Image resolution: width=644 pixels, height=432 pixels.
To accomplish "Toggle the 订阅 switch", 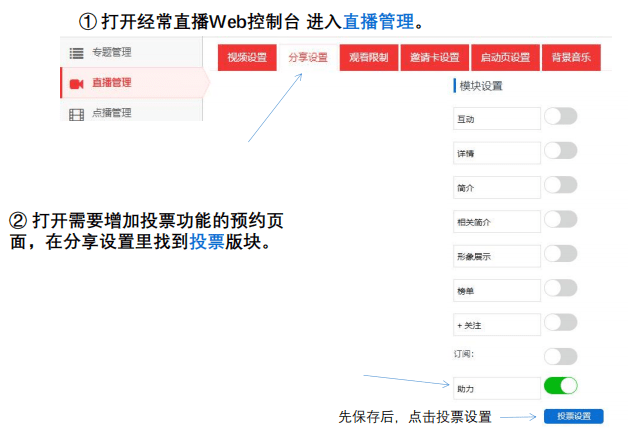I will [x=560, y=356].
